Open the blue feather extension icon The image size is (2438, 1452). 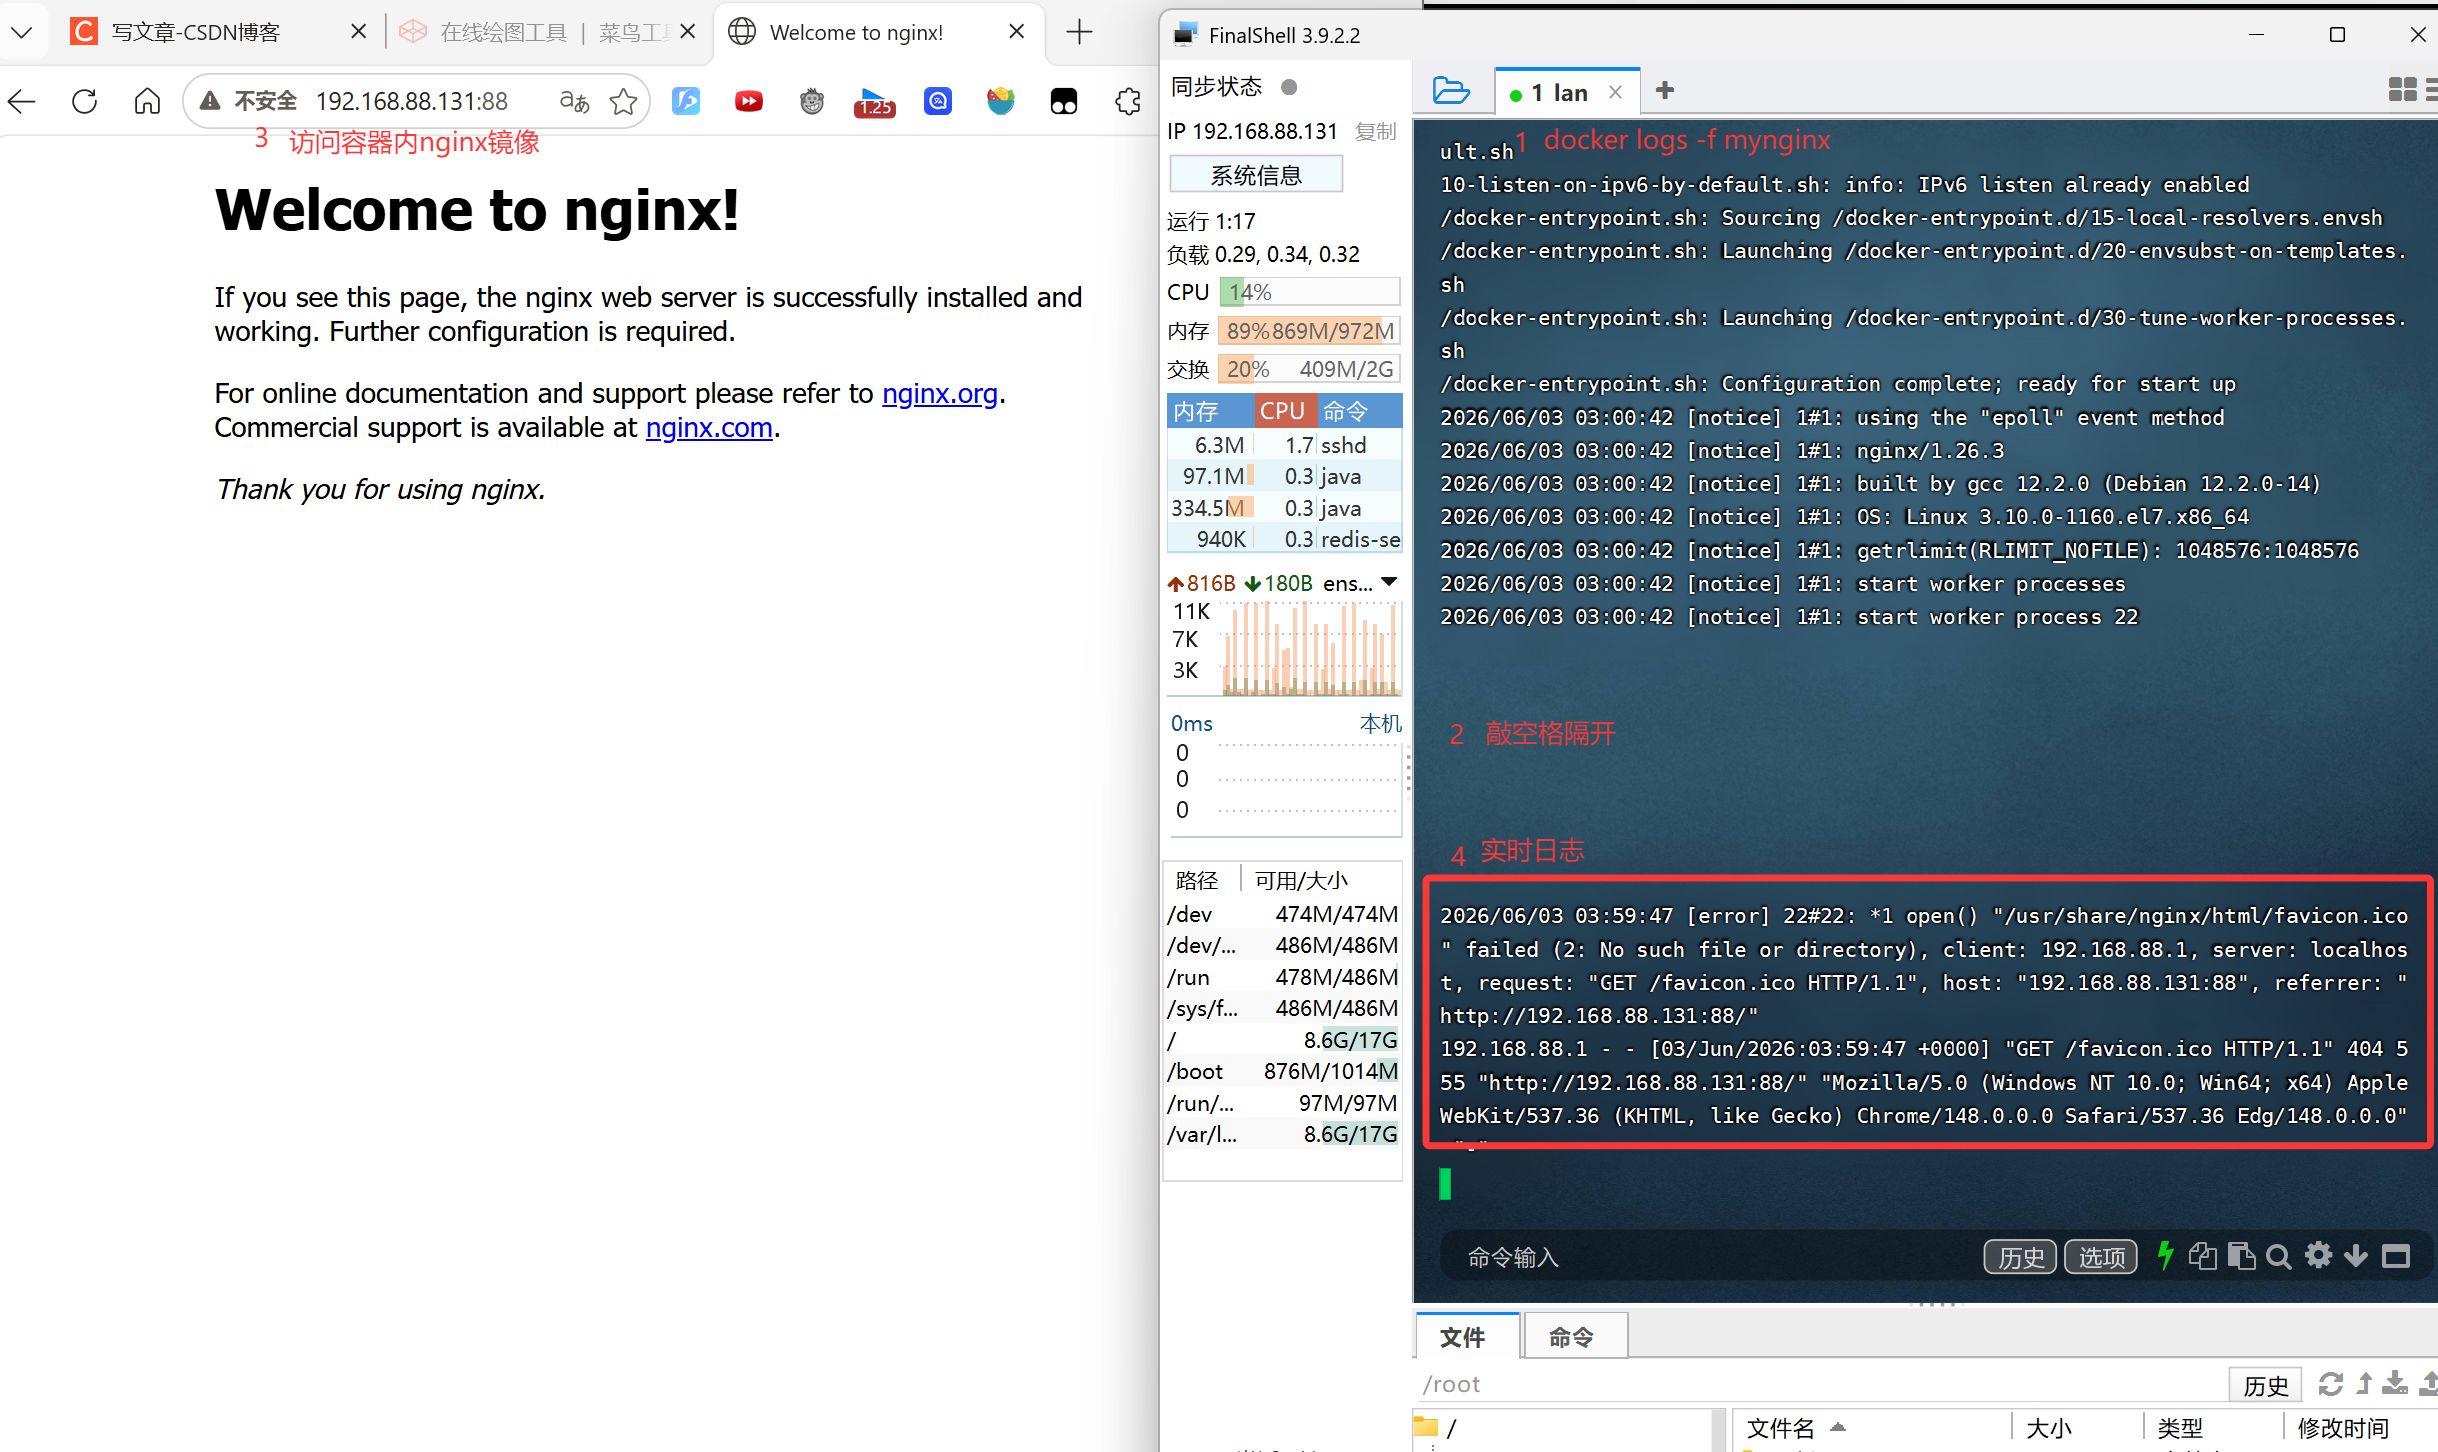[686, 101]
